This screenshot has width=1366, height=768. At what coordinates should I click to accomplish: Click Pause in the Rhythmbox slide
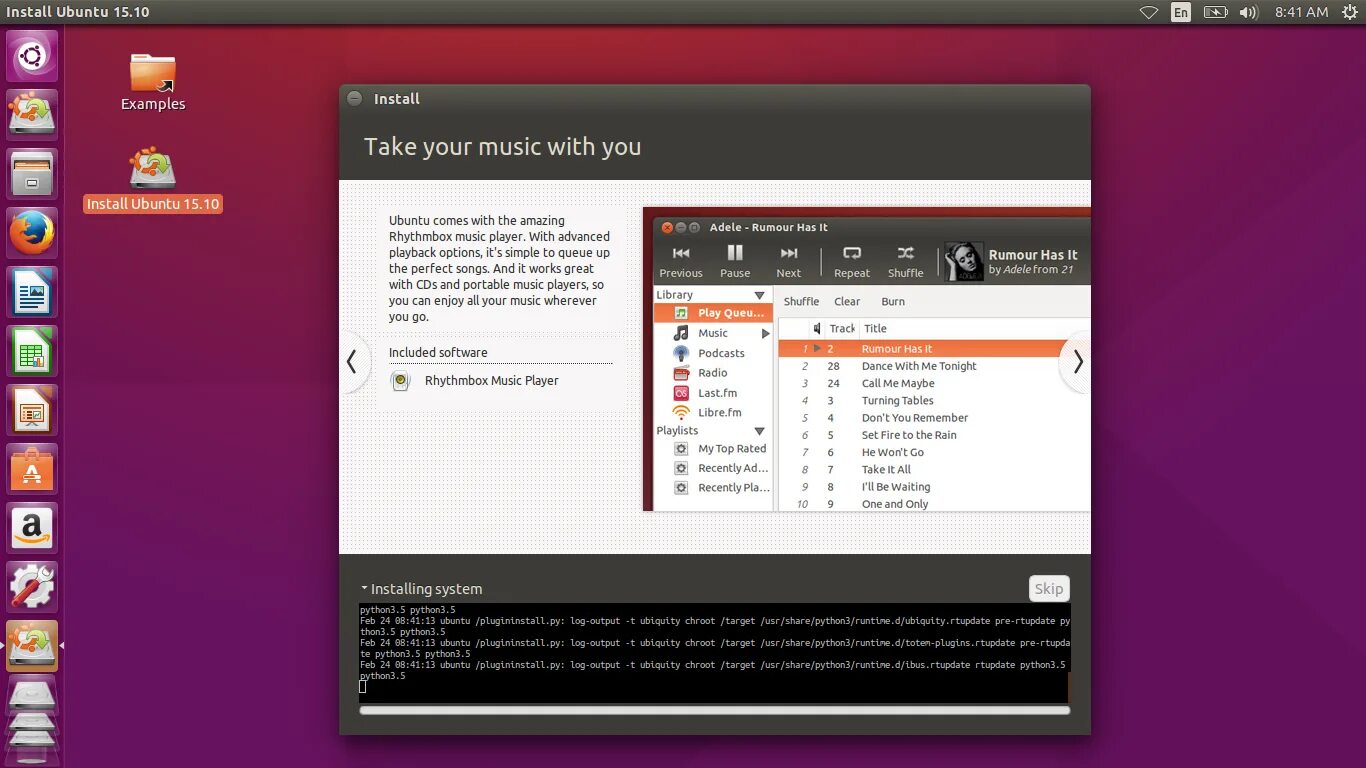point(735,262)
